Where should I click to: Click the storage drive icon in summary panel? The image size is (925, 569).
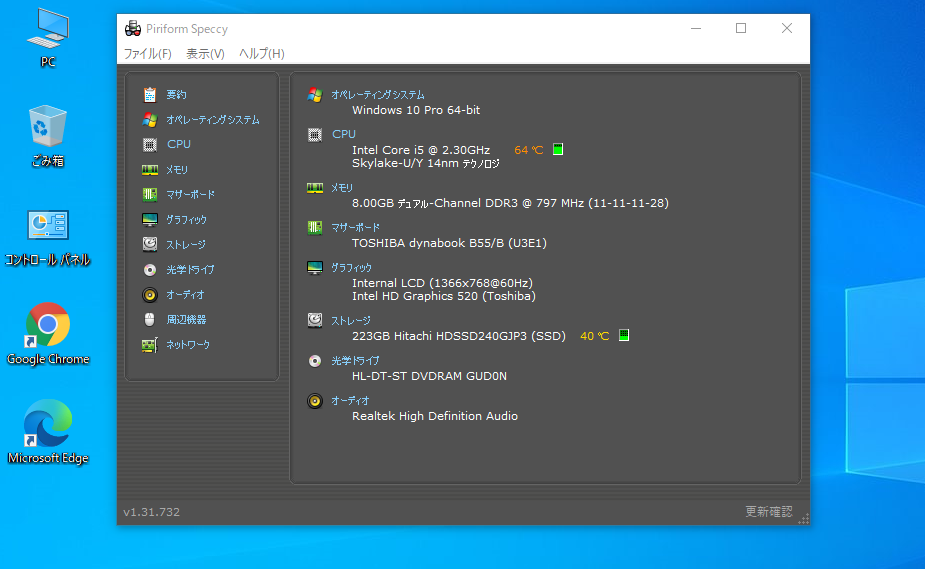click(315, 320)
